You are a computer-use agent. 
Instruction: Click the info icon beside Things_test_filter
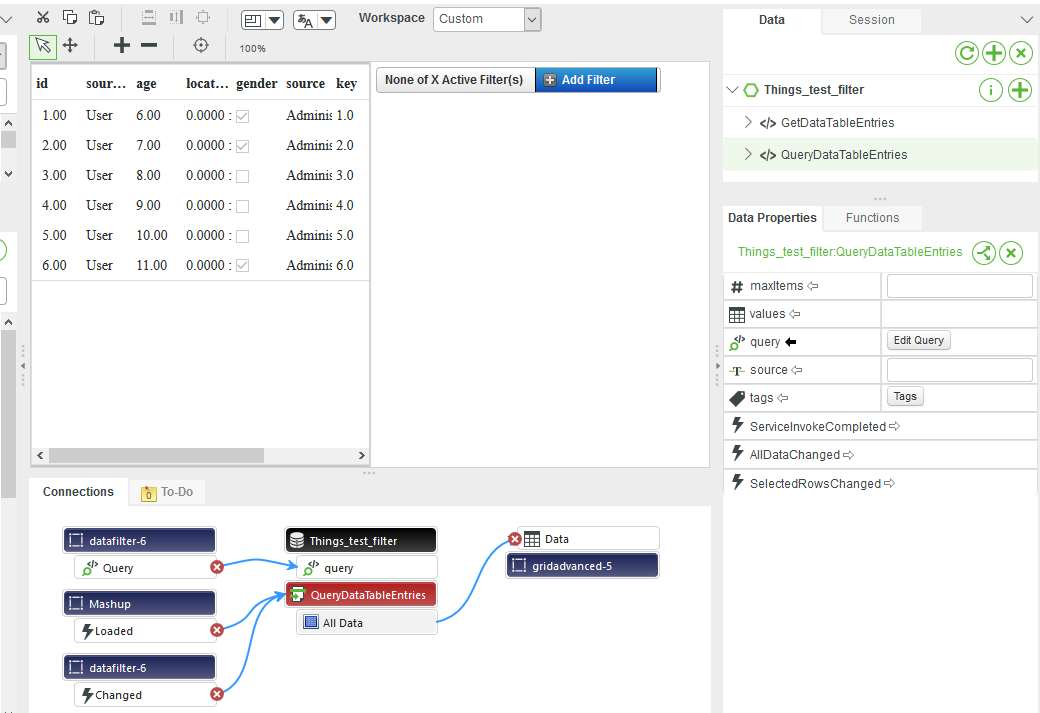point(990,89)
